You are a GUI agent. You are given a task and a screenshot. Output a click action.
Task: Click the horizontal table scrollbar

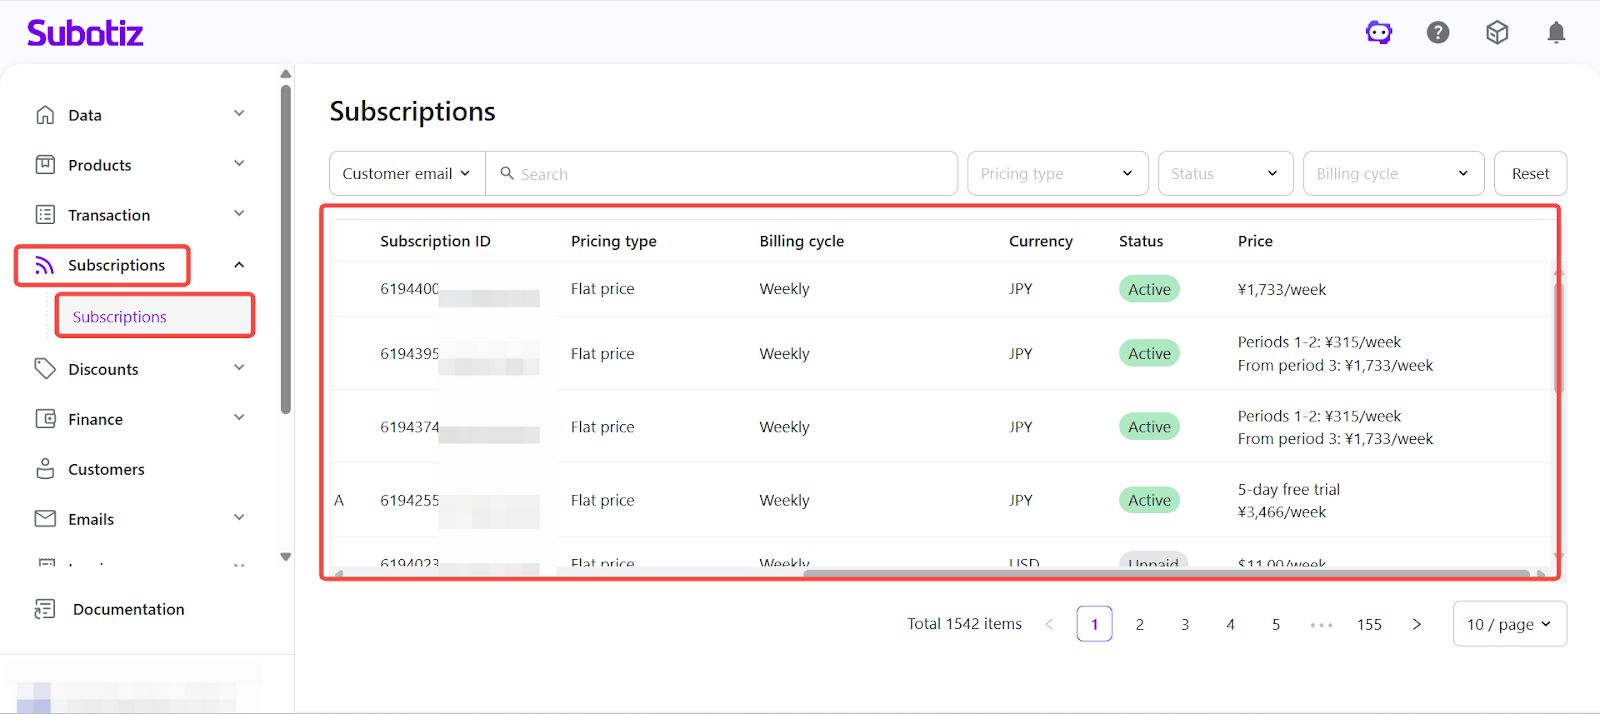tap(1165, 574)
